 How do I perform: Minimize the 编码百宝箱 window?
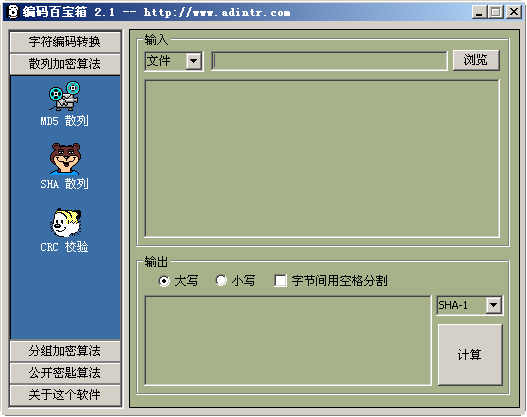(479, 12)
